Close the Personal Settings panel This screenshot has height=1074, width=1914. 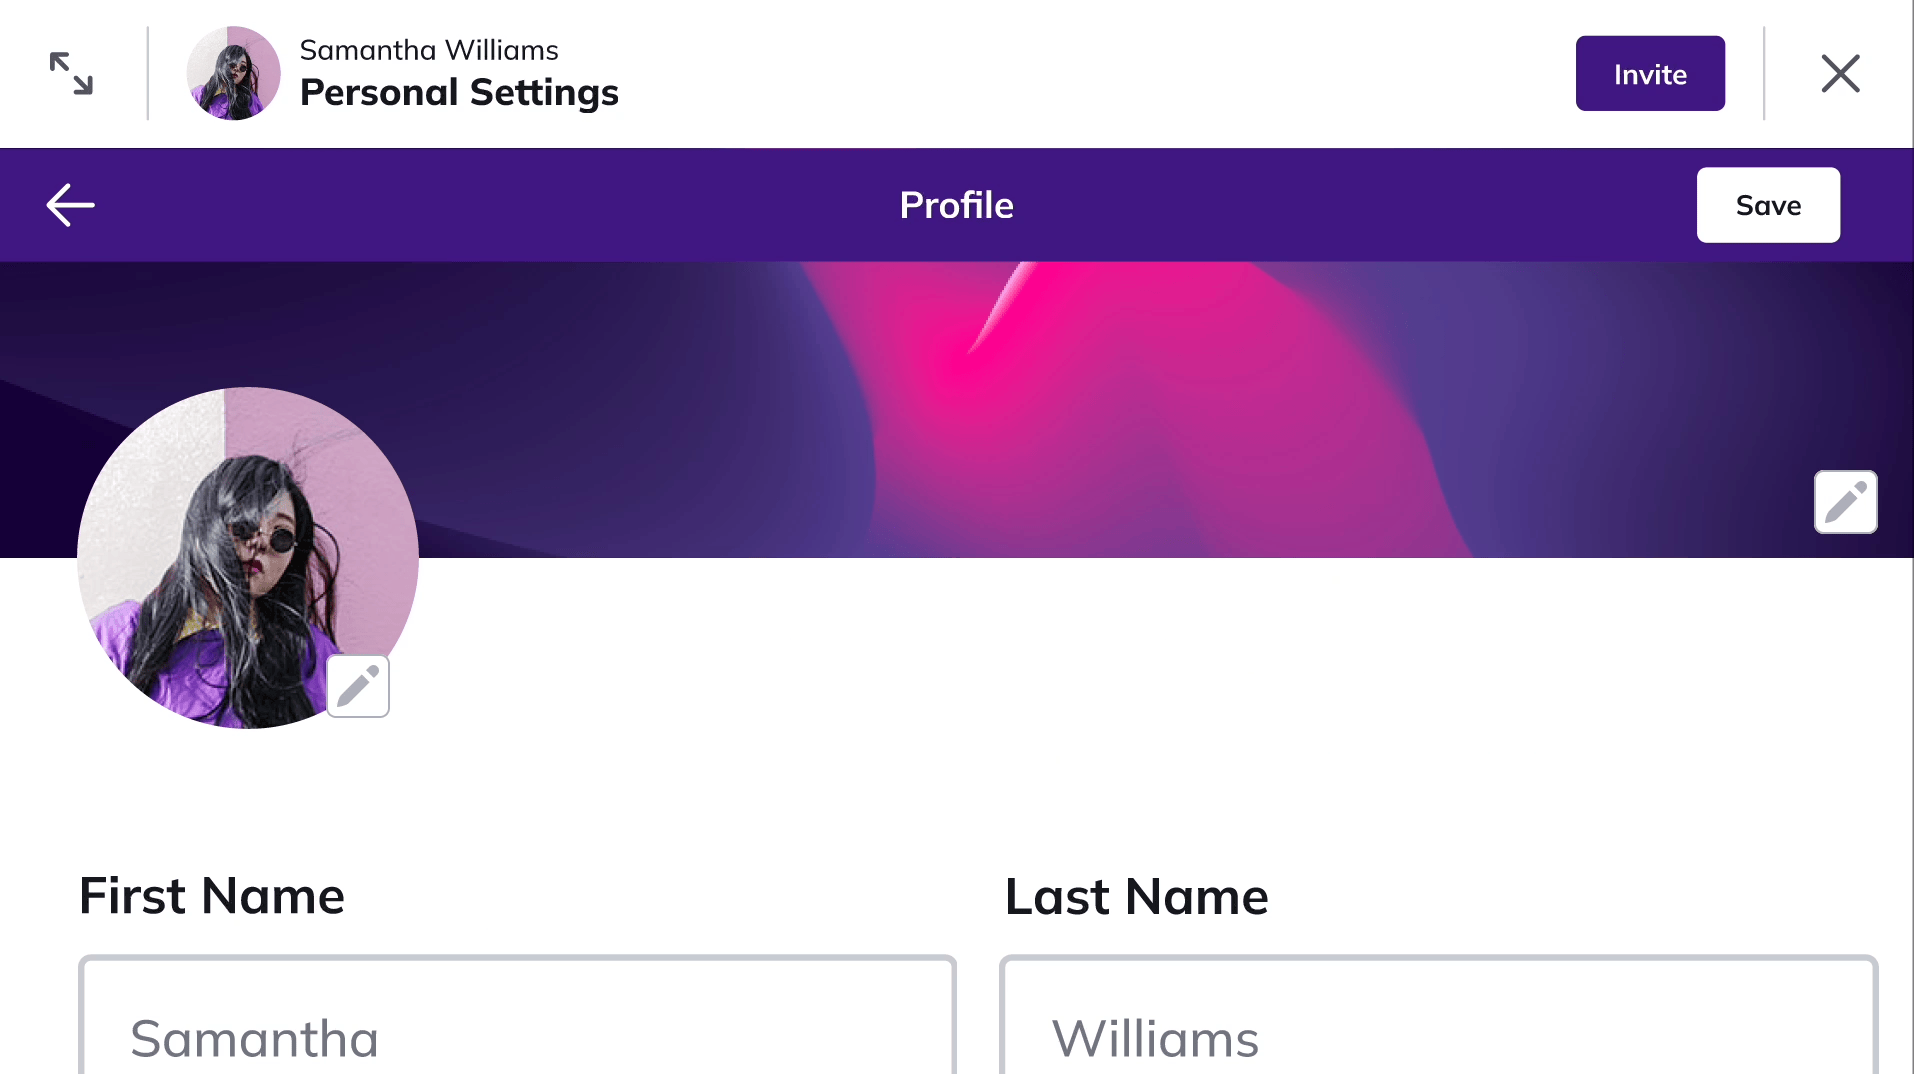(1840, 74)
